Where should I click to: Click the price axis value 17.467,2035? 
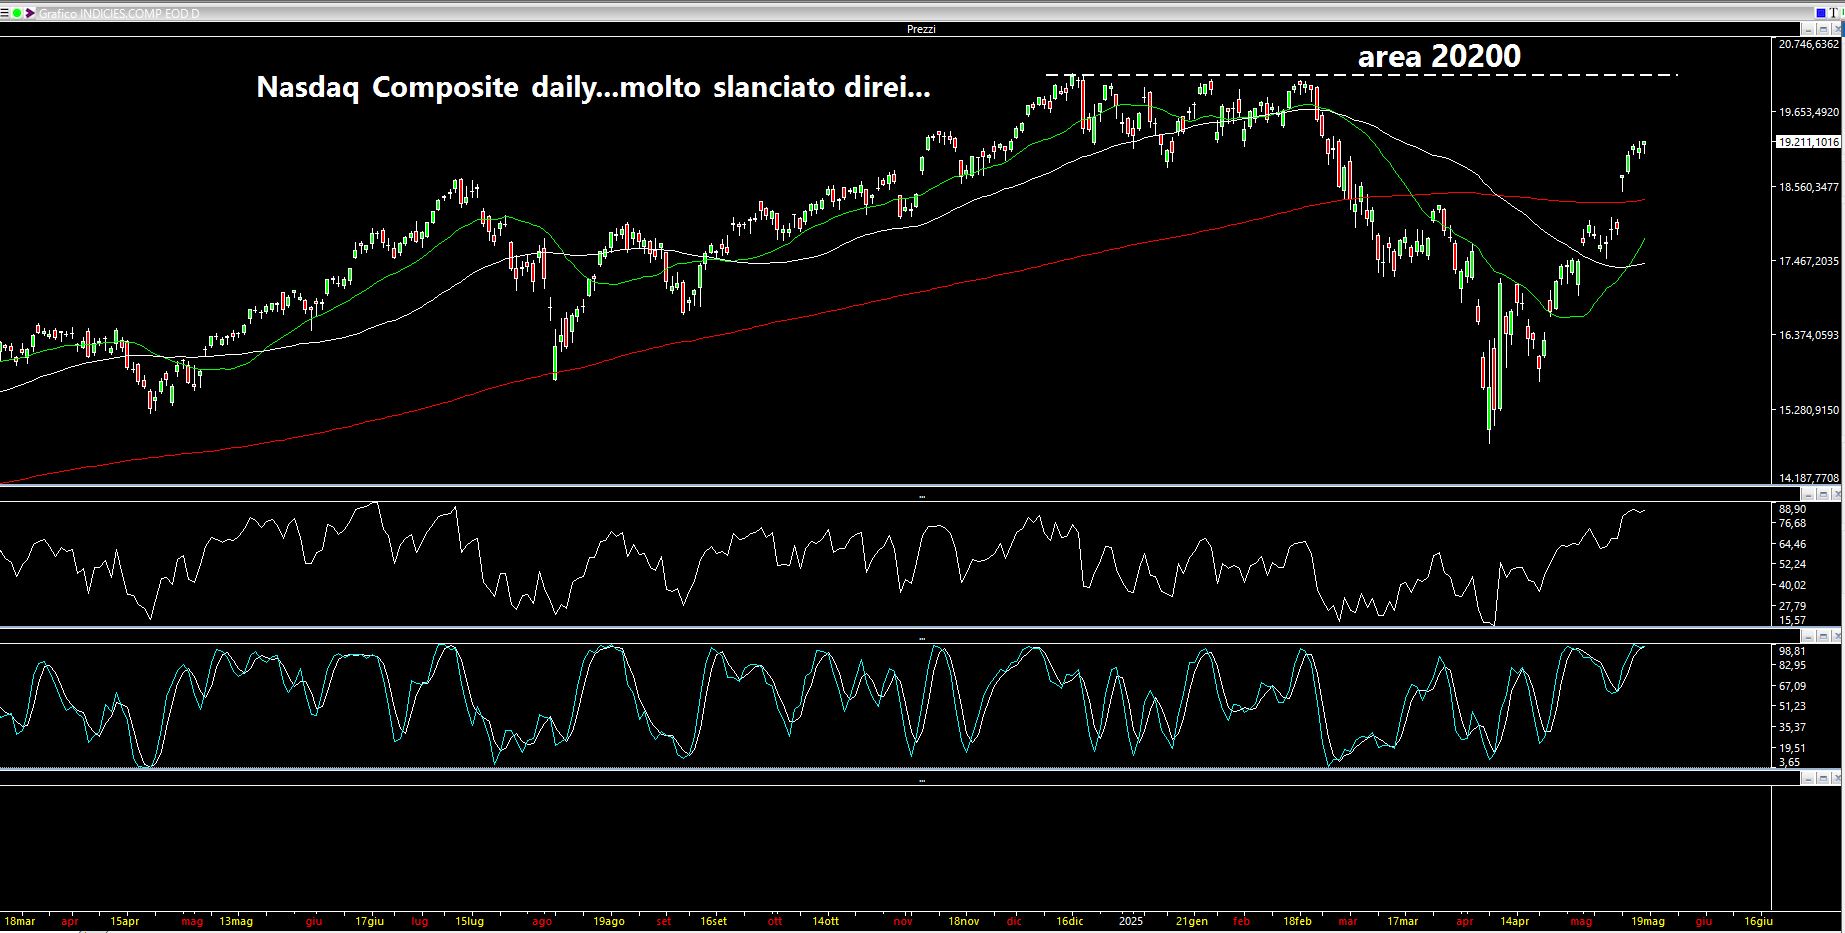tap(1808, 261)
